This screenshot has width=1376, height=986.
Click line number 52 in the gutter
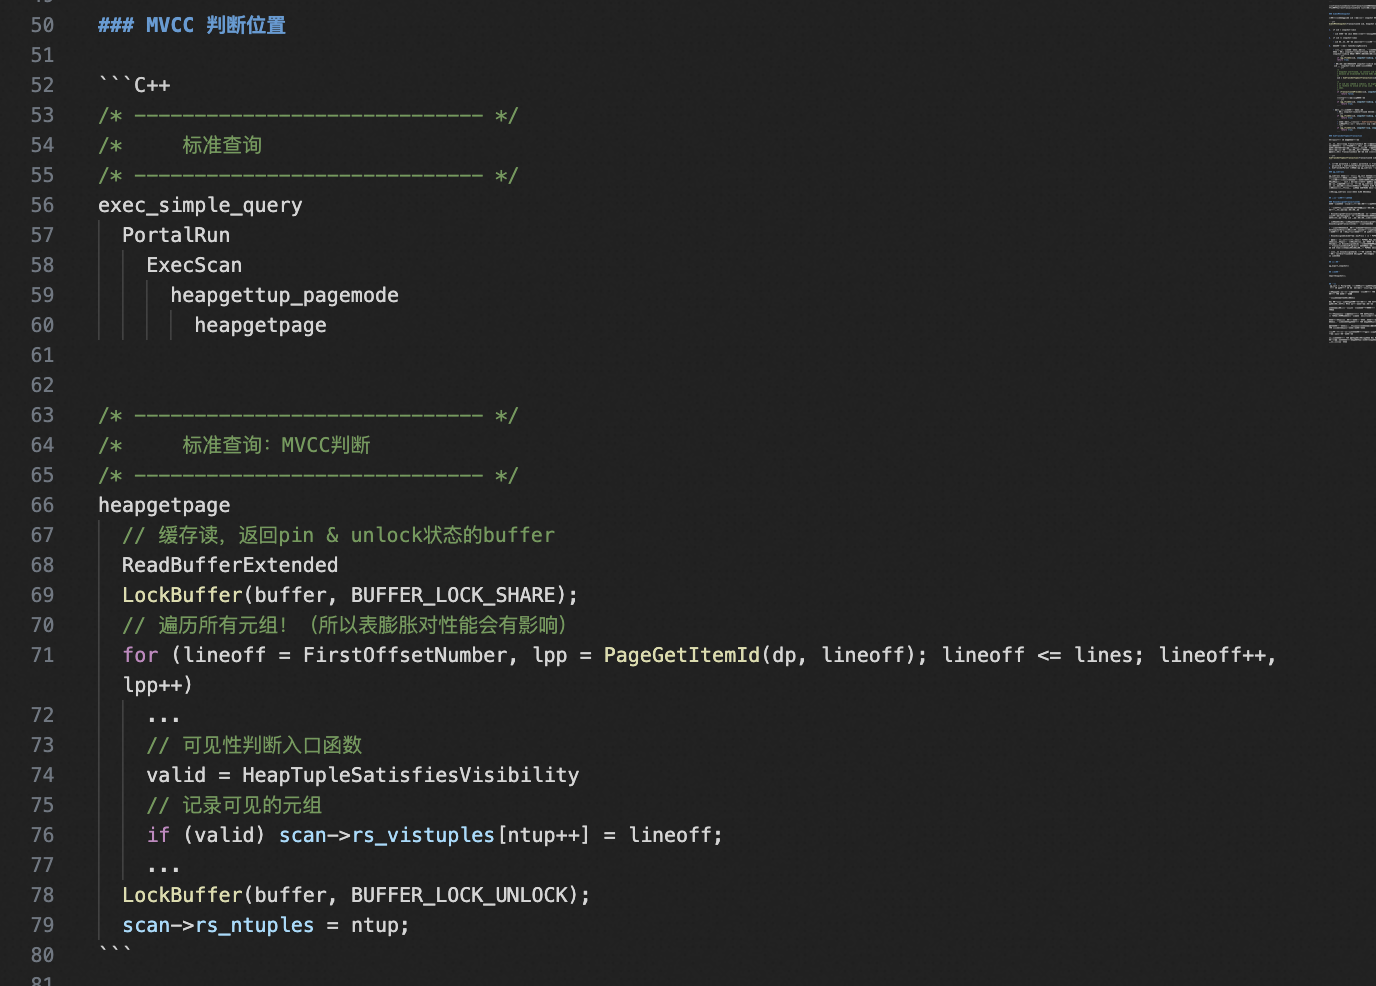[x=42, y=85]
